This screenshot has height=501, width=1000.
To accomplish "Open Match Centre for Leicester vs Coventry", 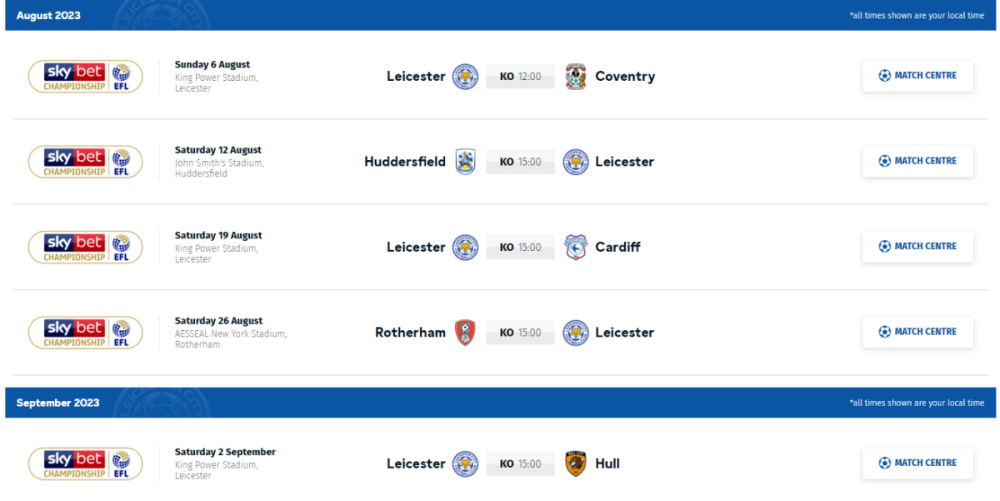I will 917,76.
